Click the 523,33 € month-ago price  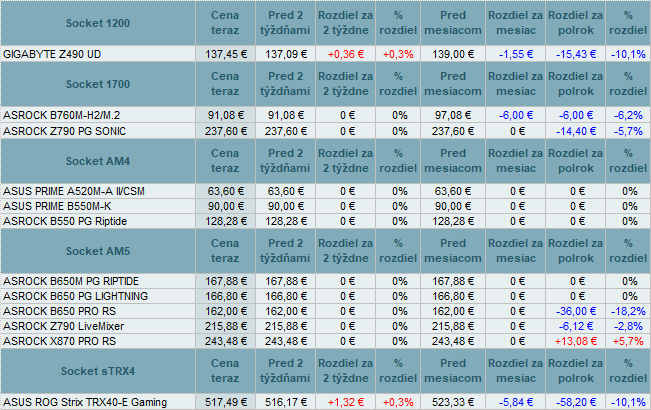click(x=453, y=402)
